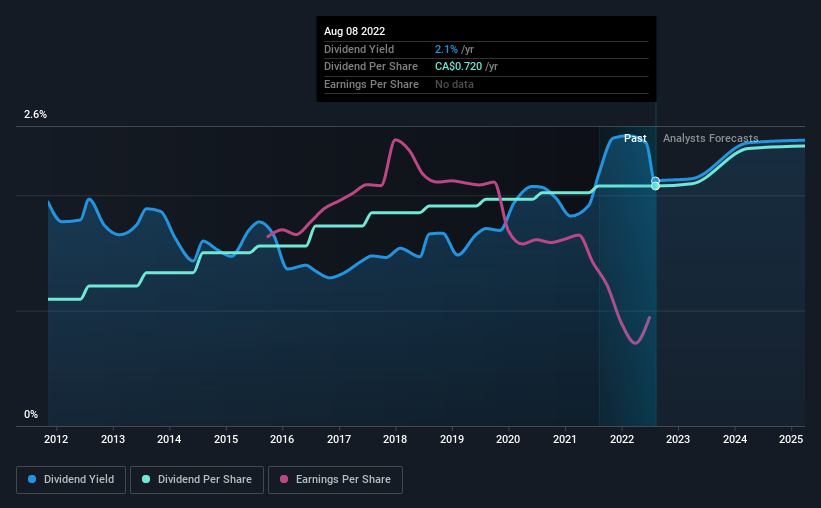Toggle the Dividend Per Share legend button
The height and width of the screenshot is (508, 821).
(197, 480)
